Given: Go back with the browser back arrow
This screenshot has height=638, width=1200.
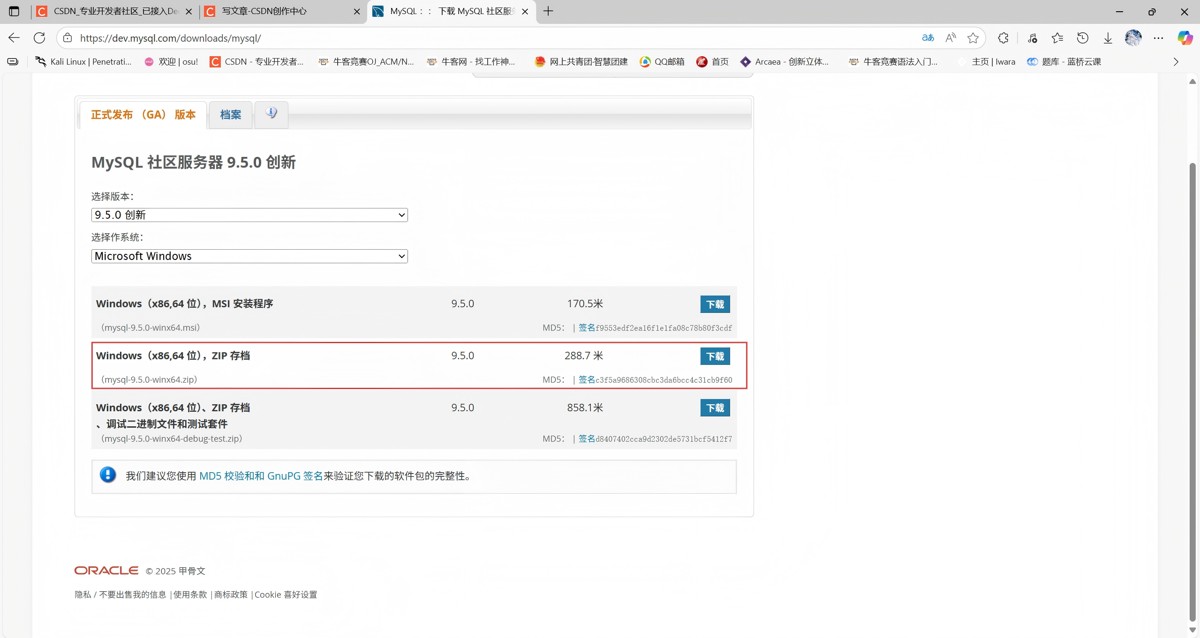Looking at the screenshot, I should [x=14, y=38].
